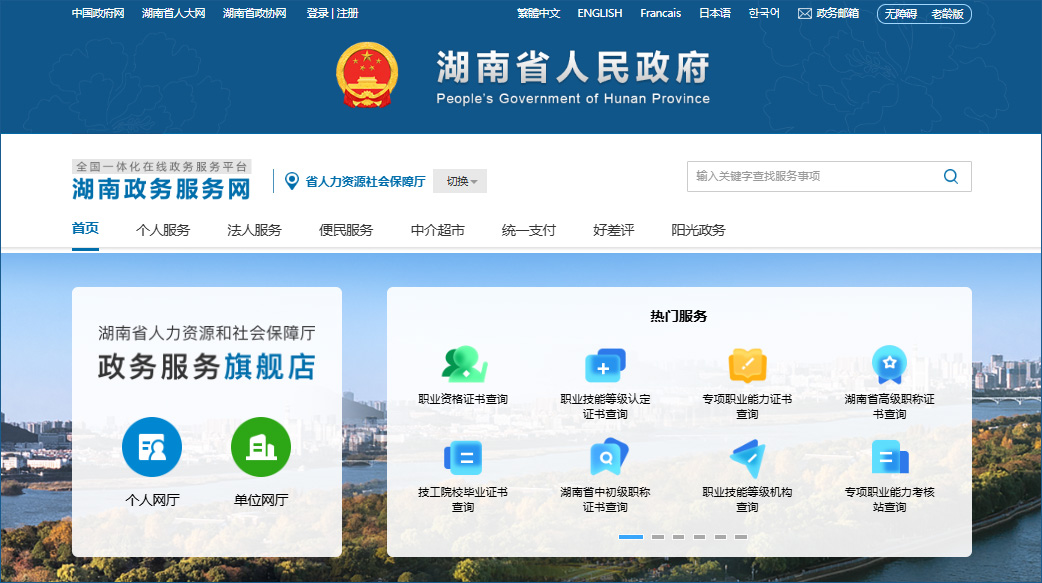
Task: Go to the fourth carousel page indicator
Action: click(699, 536)
